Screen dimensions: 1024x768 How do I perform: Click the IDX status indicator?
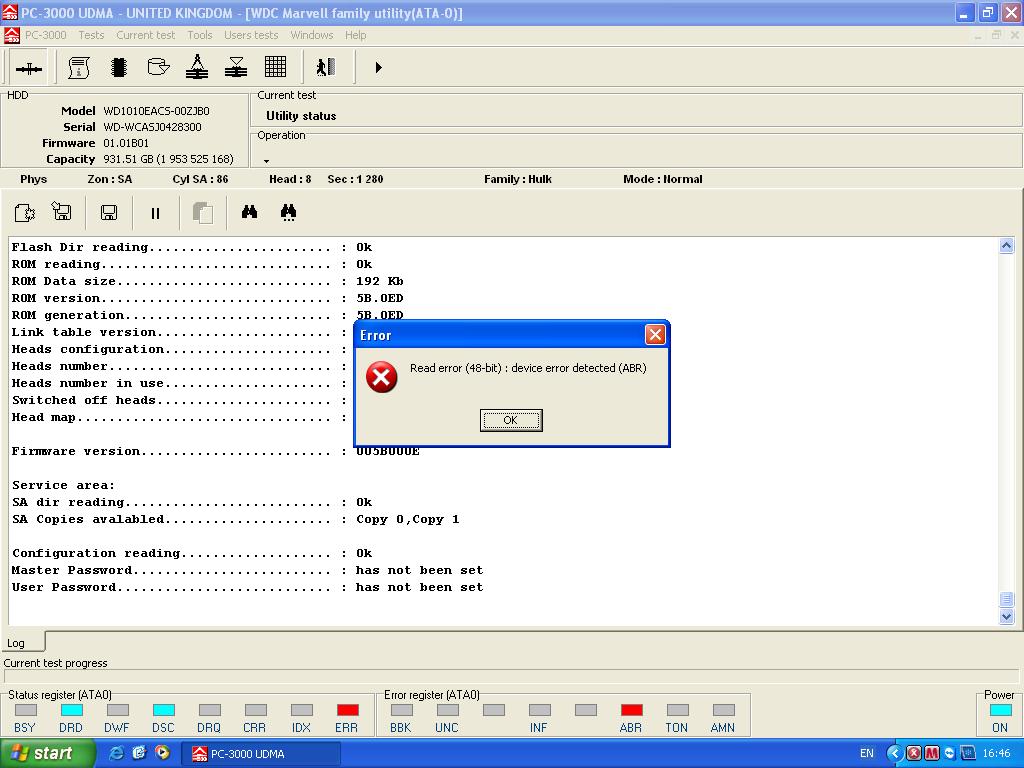pos(301,710)
